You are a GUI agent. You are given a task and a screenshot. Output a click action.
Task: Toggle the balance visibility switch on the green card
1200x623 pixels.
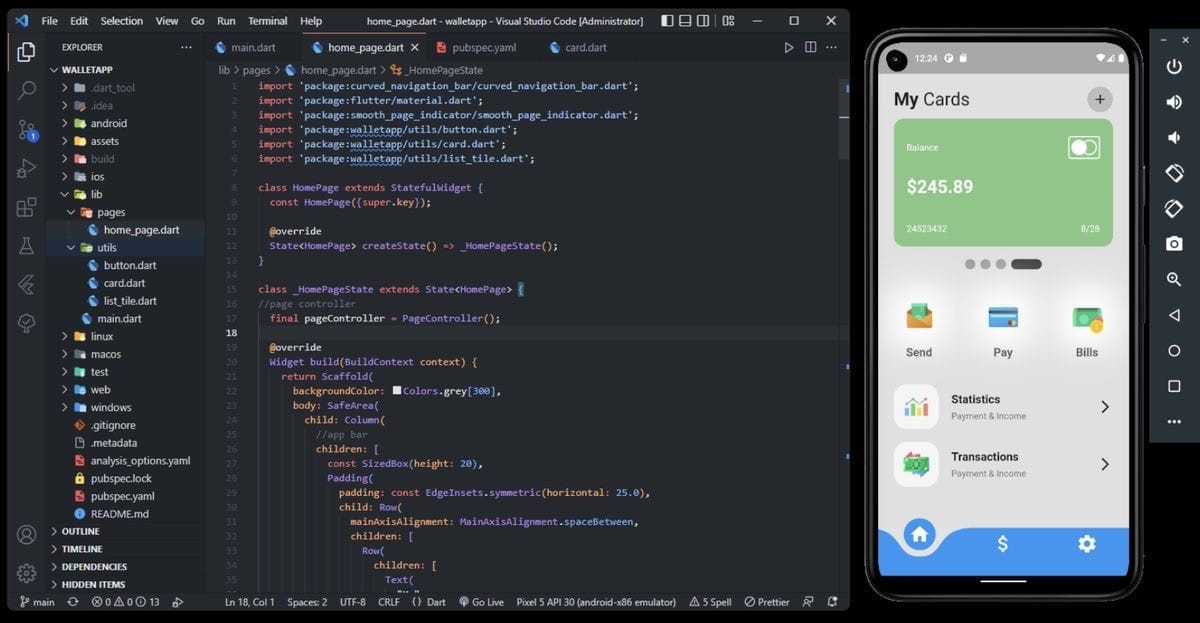[x=1083, y=147]
